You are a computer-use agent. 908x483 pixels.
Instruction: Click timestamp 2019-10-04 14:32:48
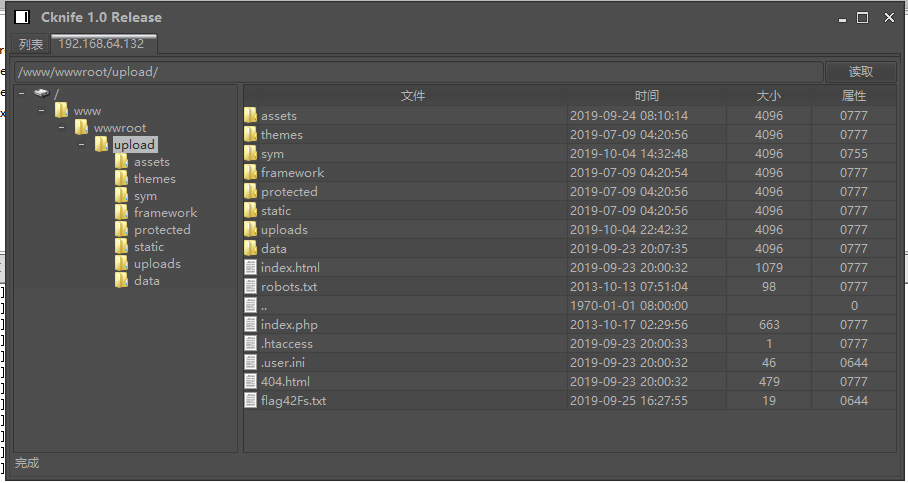629,153
